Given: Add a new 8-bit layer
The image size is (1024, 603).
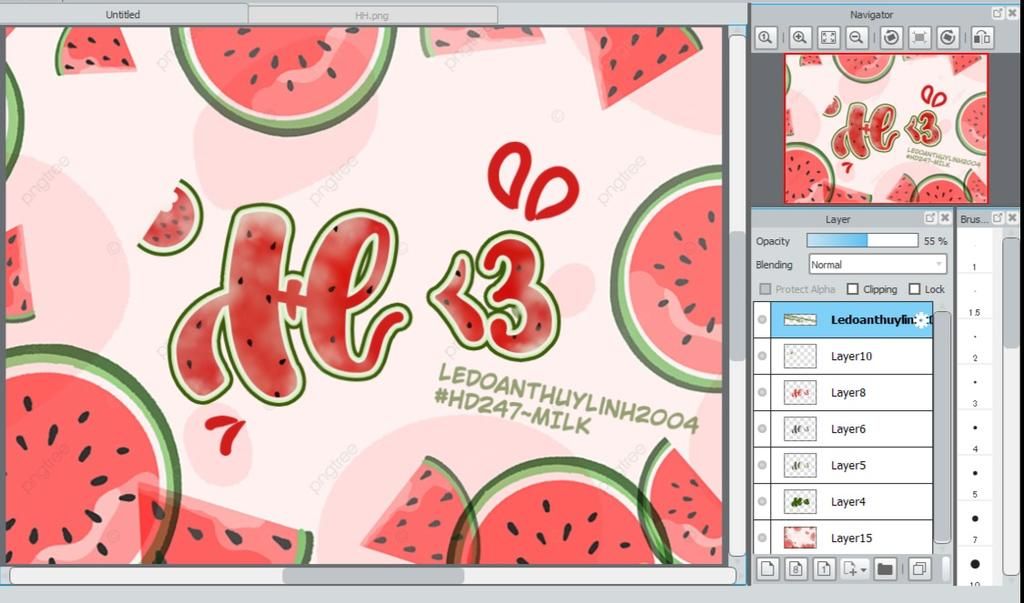Looking at the screenshot, I should pyautogui.click(x=795, y=569).
